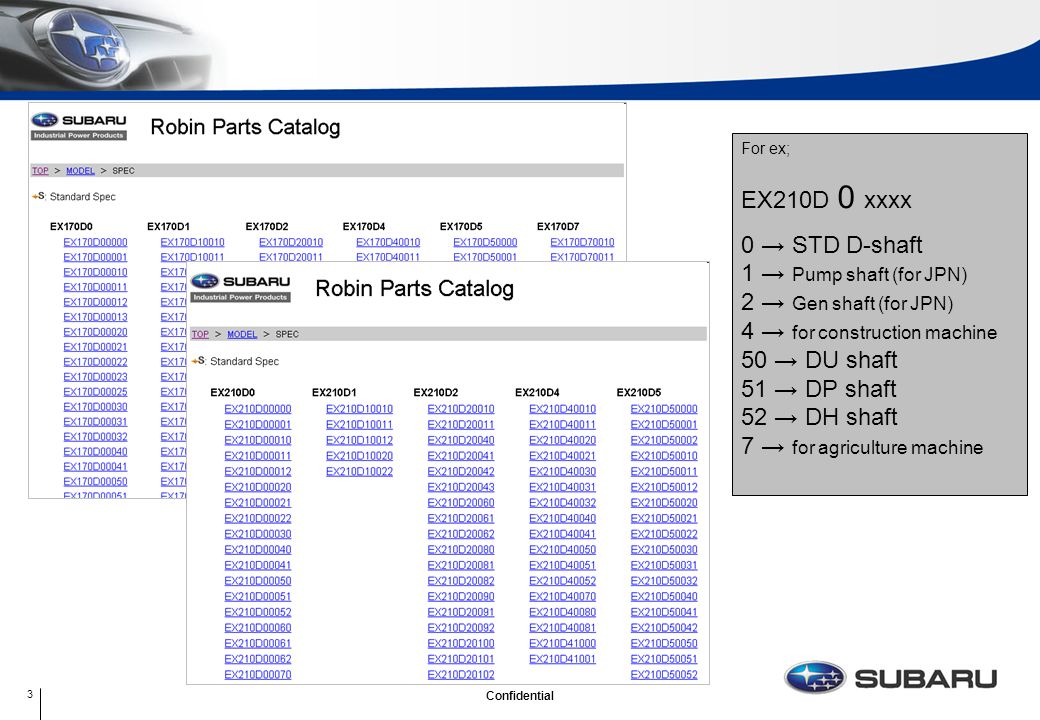Select the EX210D20082 link
The width and height of the screenshot is (1040, 720).
click(461, 581)
